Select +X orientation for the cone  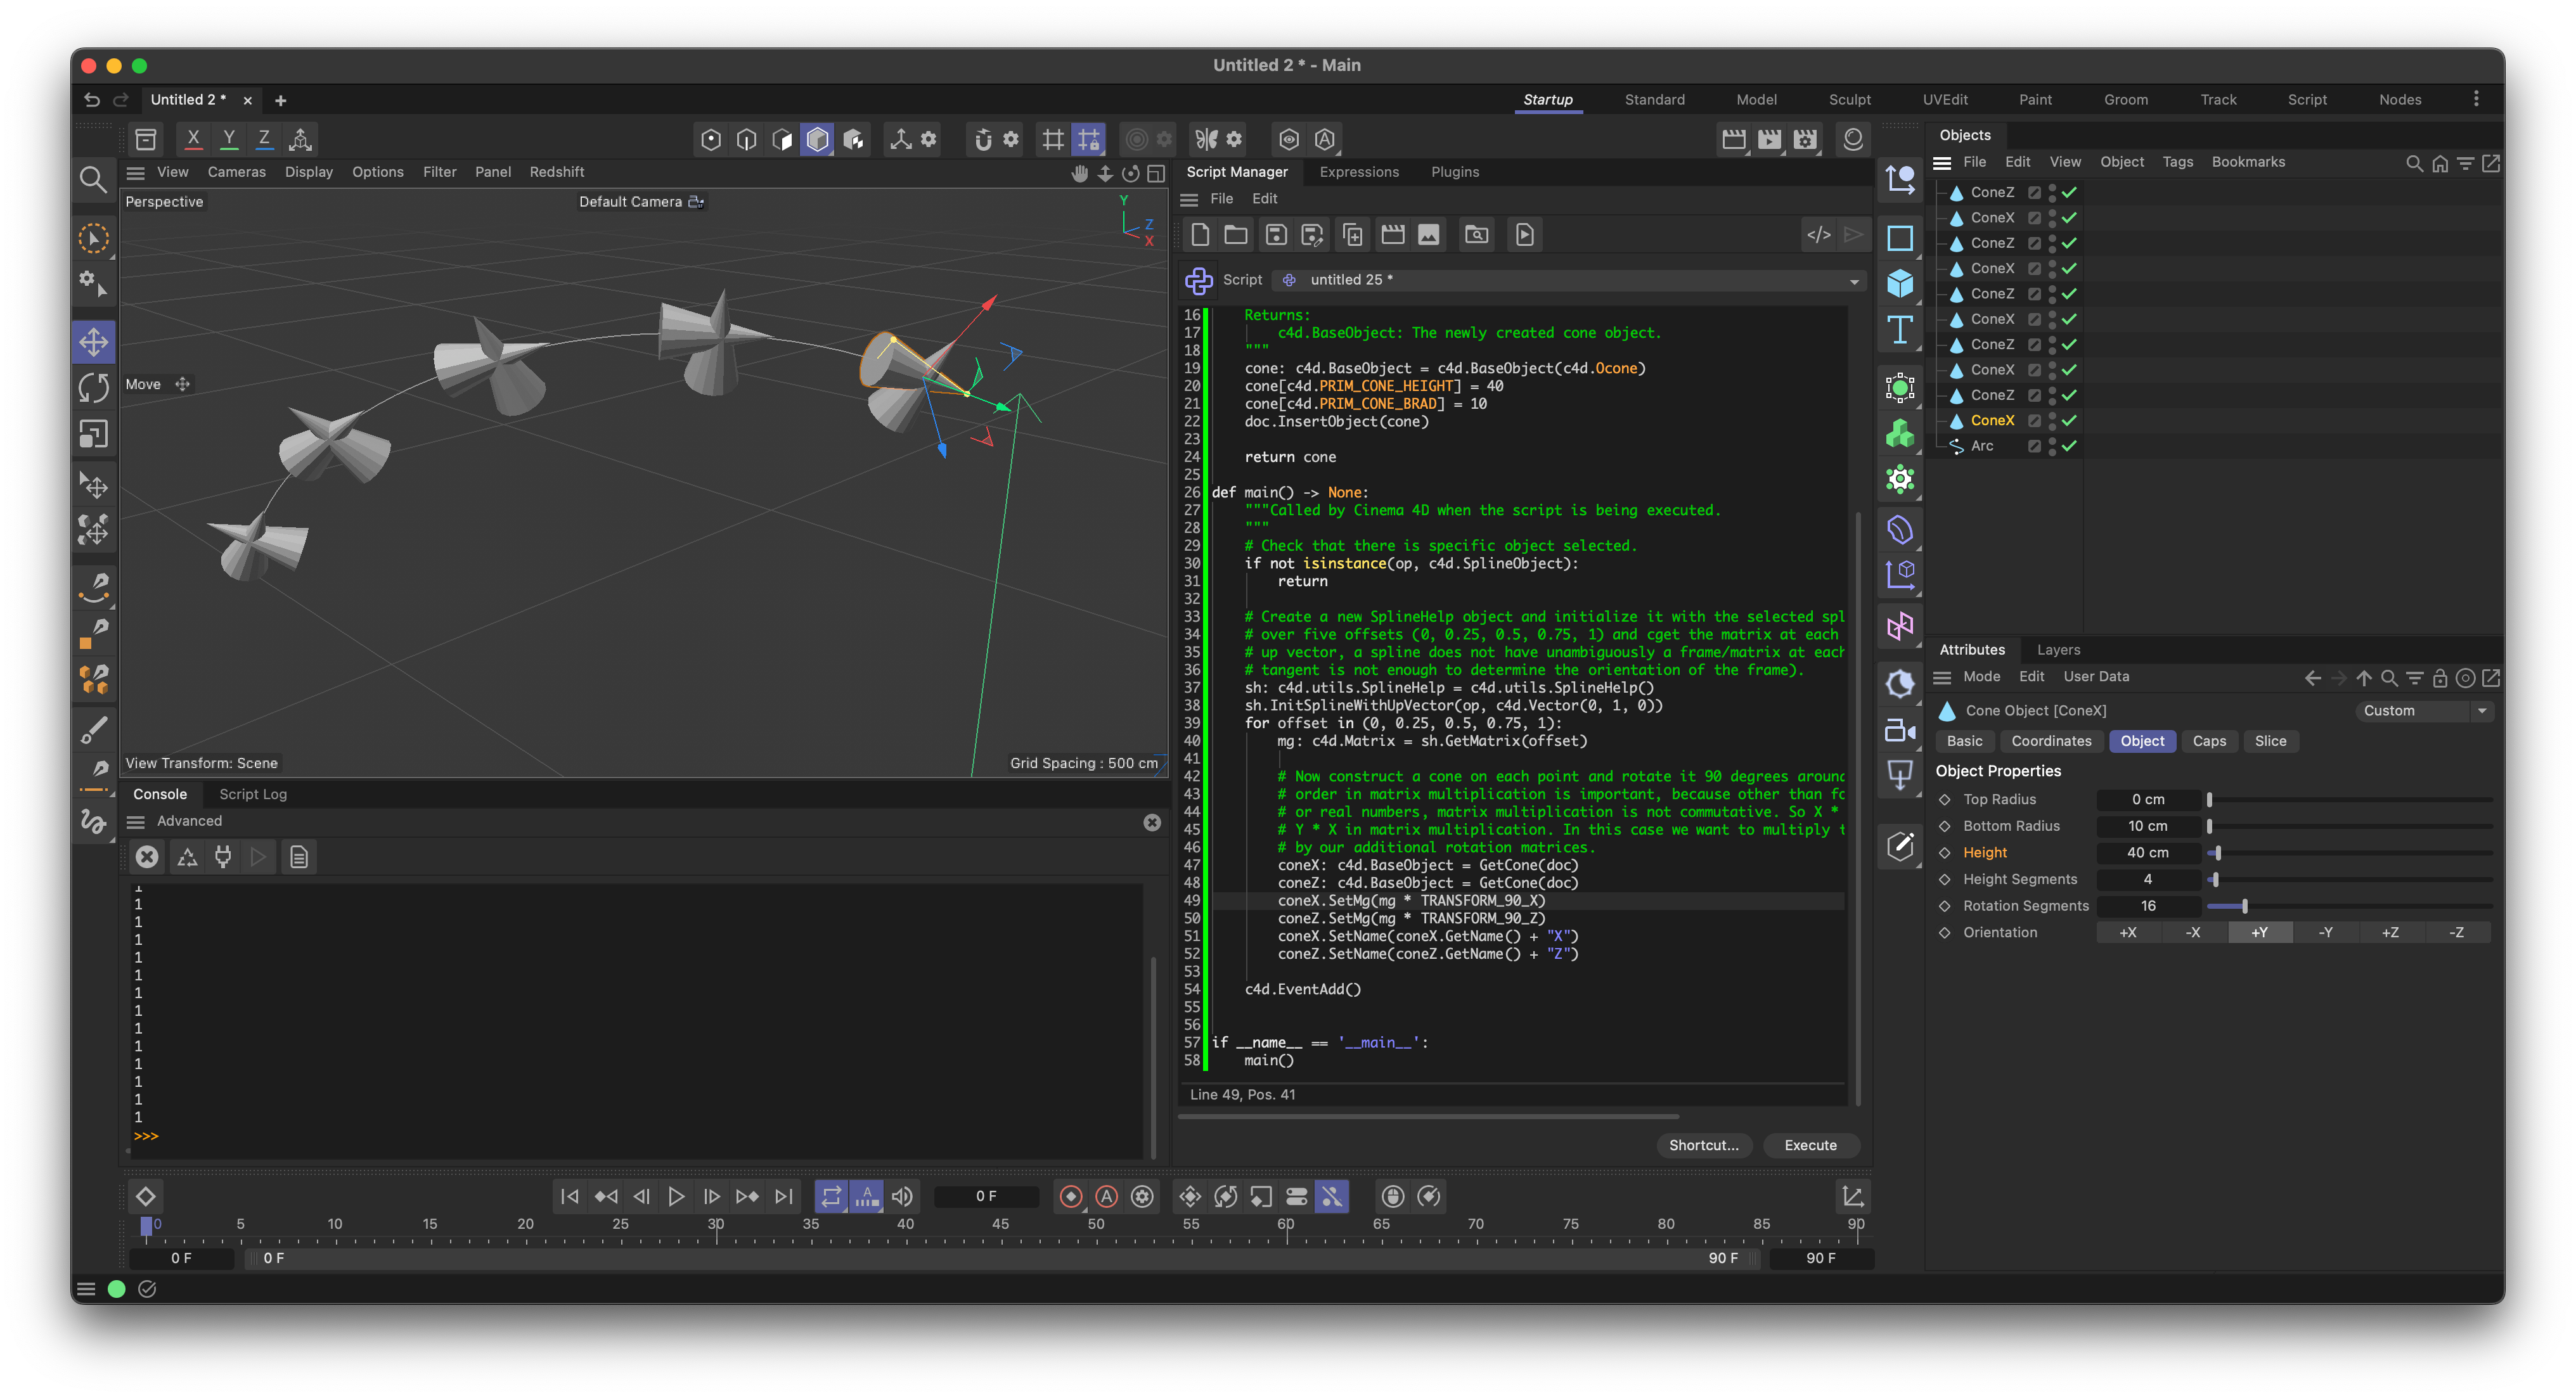tap(2128, 932)
